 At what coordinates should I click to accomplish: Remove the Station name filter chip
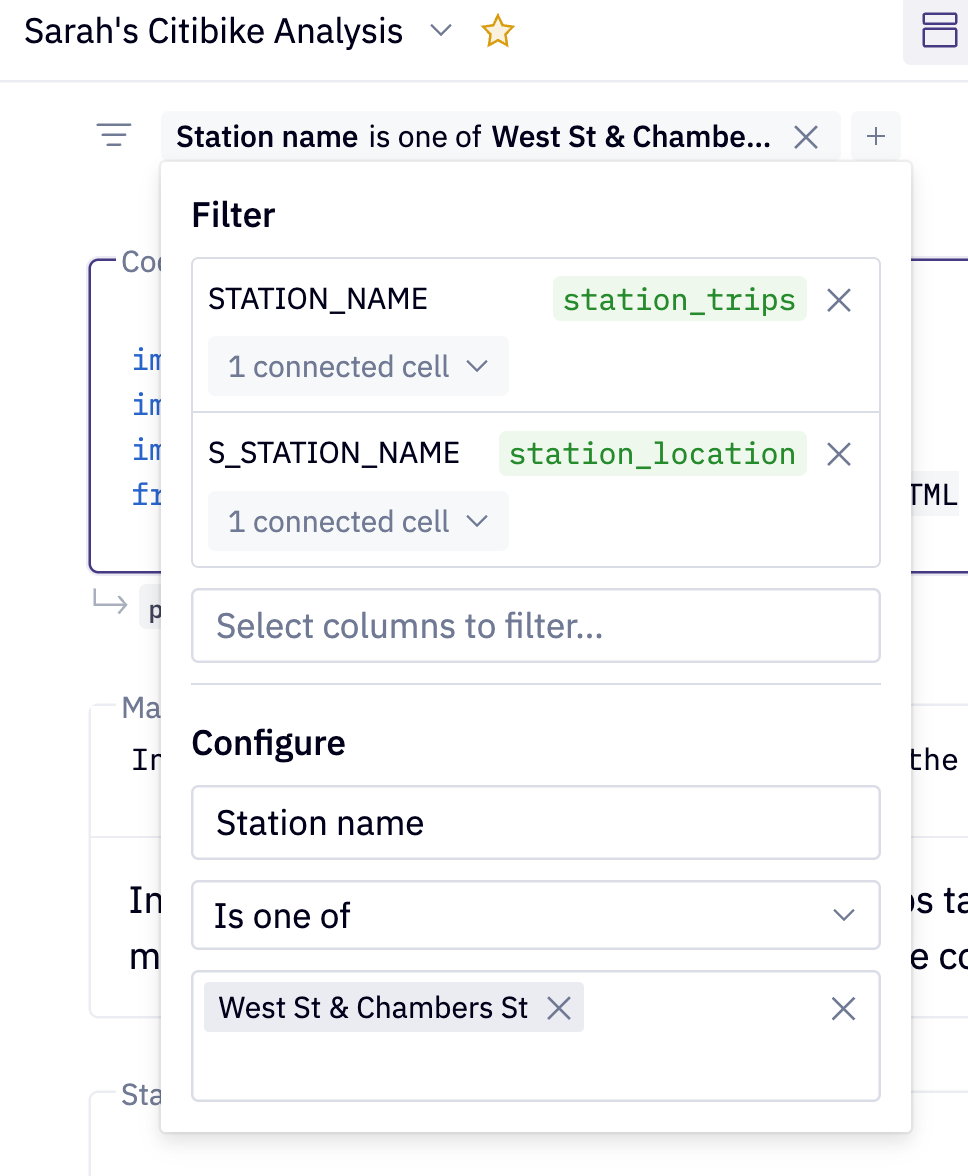(806, 137)
